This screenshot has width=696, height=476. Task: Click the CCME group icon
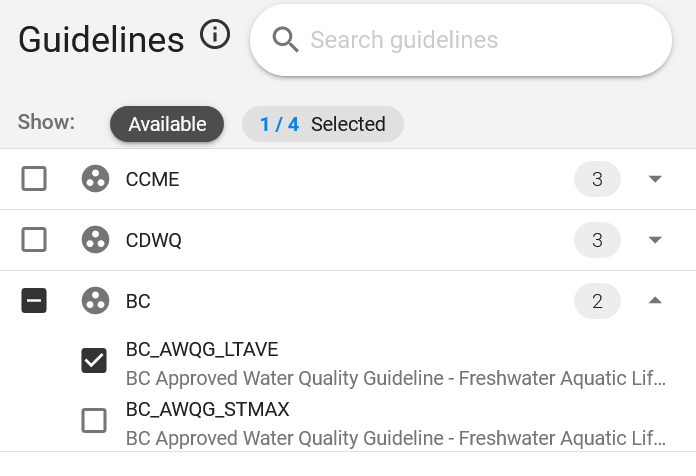tap(95, 179)
